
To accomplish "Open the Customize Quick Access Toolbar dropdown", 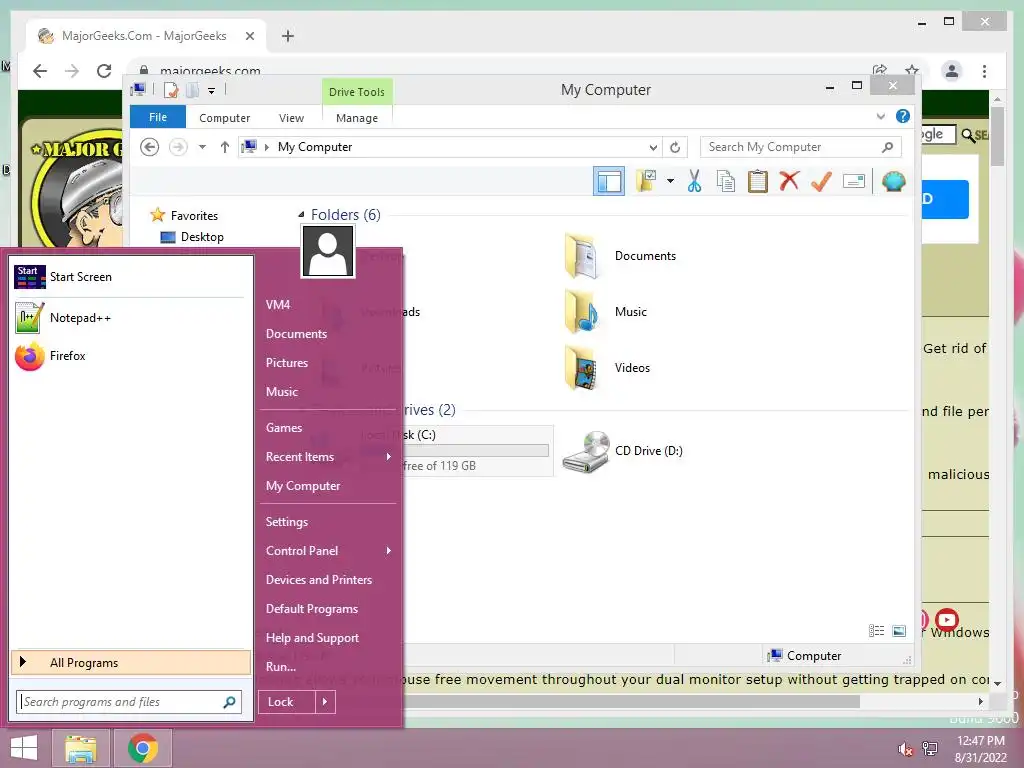I will pos(212,91).
